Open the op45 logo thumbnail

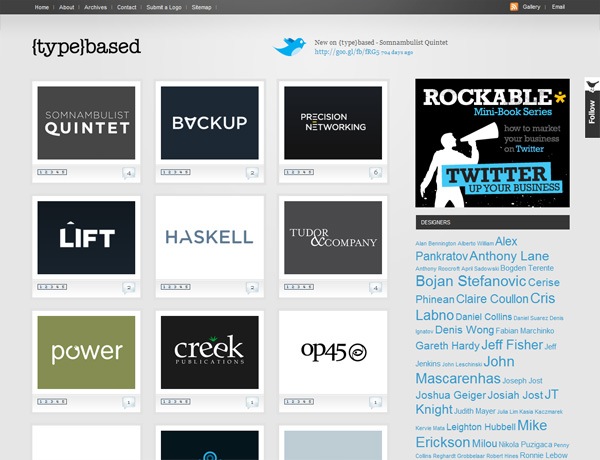point(333,352)
